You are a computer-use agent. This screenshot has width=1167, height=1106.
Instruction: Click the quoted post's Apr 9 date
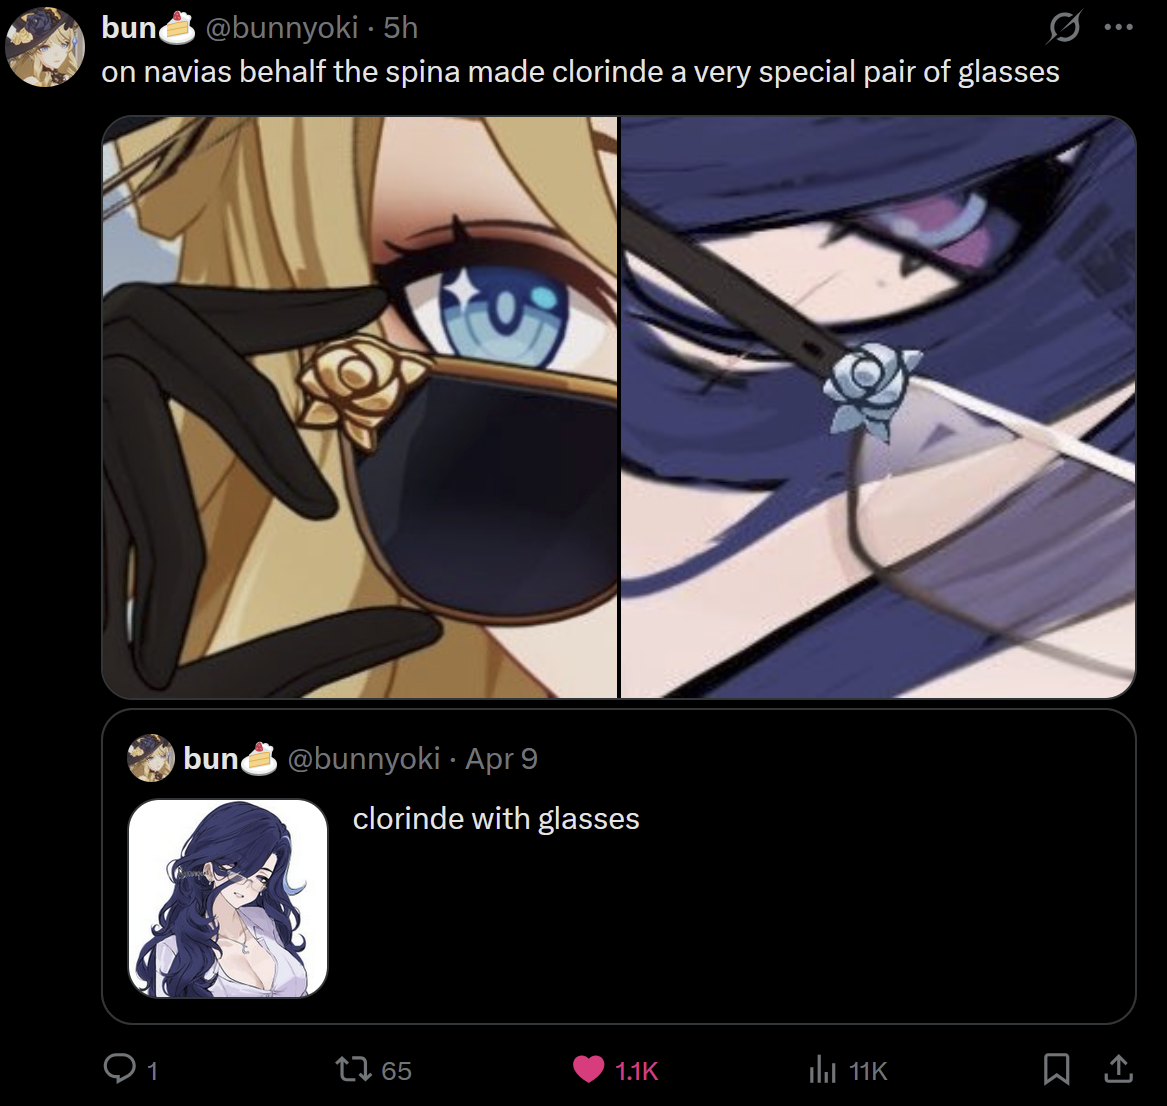pyautogui.click(x=502, y=758)
